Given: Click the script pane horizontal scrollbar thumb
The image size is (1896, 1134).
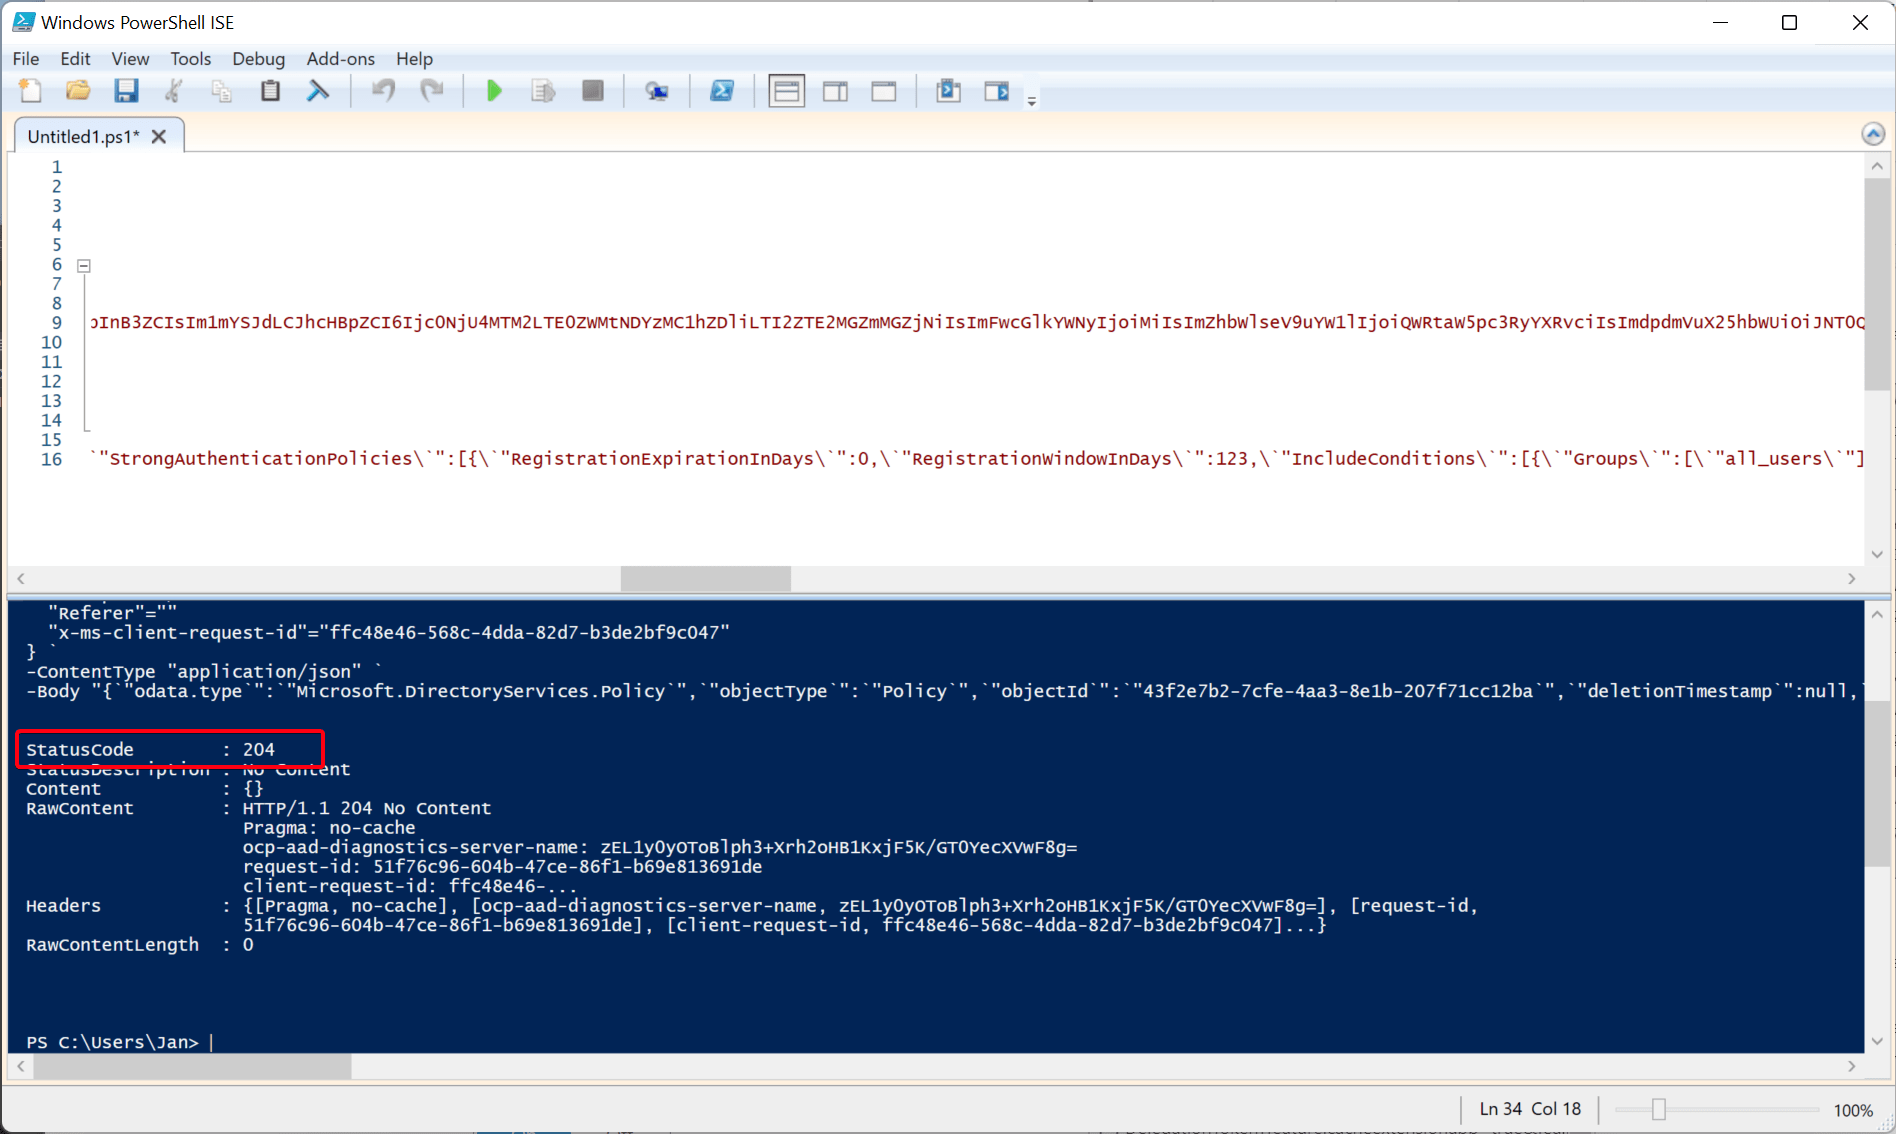Looking at the screenshot, I should point(706,578).
